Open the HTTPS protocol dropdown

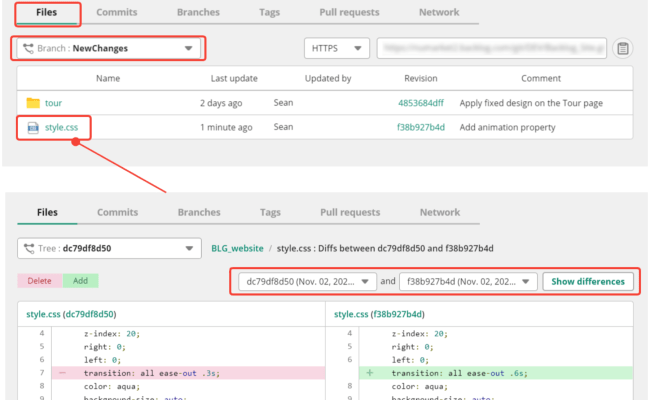point(337,48)
